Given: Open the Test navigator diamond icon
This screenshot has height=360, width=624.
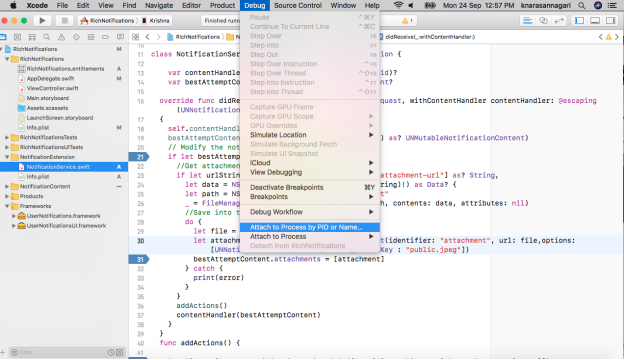Looking at the screenshot, I should tap(76, 37).
